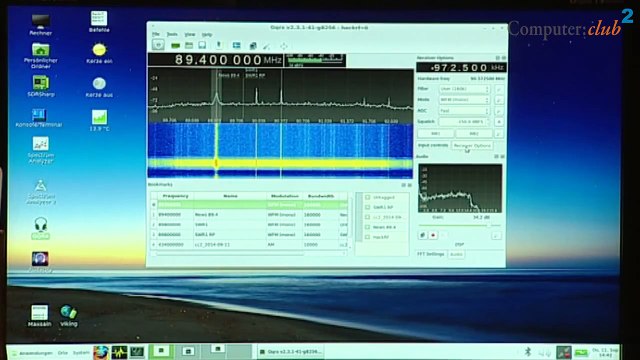The image size is (640, 360).
Task: Switch to the Audio tab
Action: [456, 254]
